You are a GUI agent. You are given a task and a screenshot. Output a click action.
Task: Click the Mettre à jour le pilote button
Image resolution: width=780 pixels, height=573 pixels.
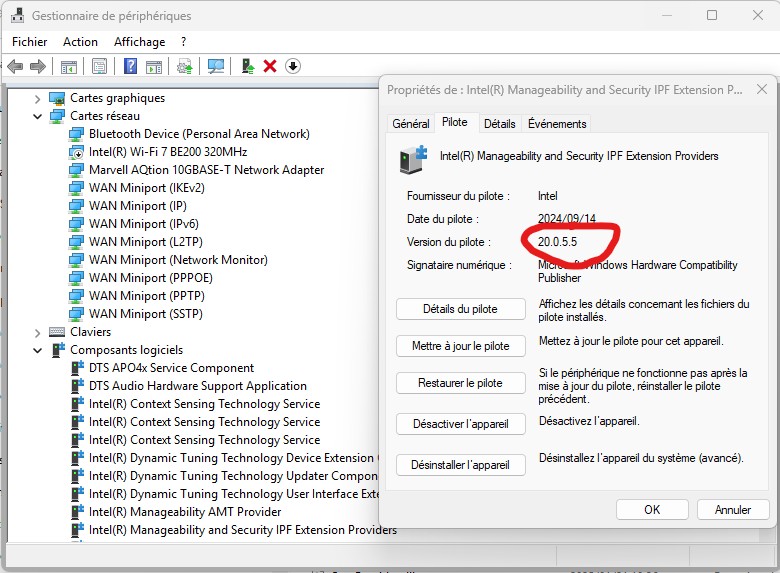[460, 346]
